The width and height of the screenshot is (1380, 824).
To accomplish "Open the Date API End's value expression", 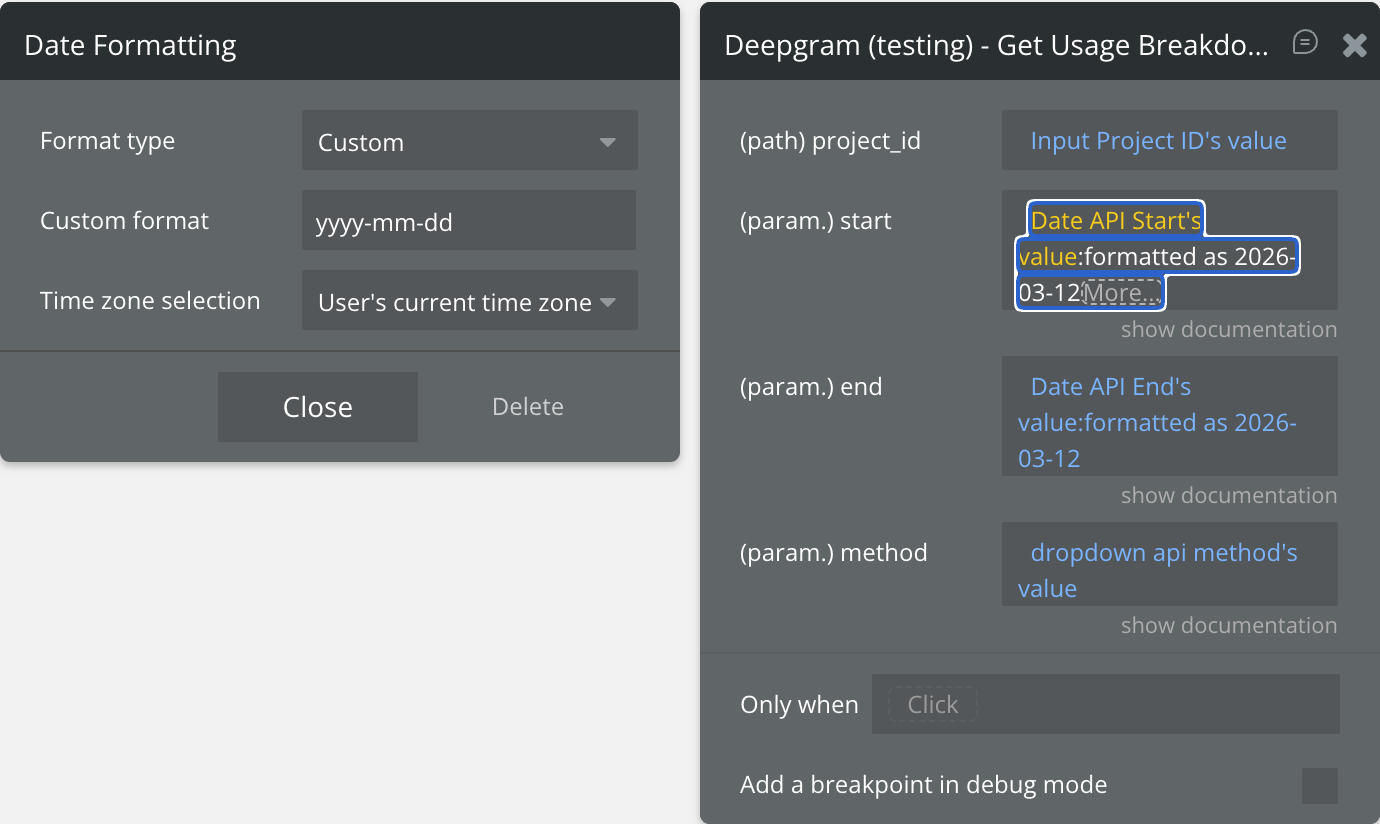I will (x=1110, y=387).
